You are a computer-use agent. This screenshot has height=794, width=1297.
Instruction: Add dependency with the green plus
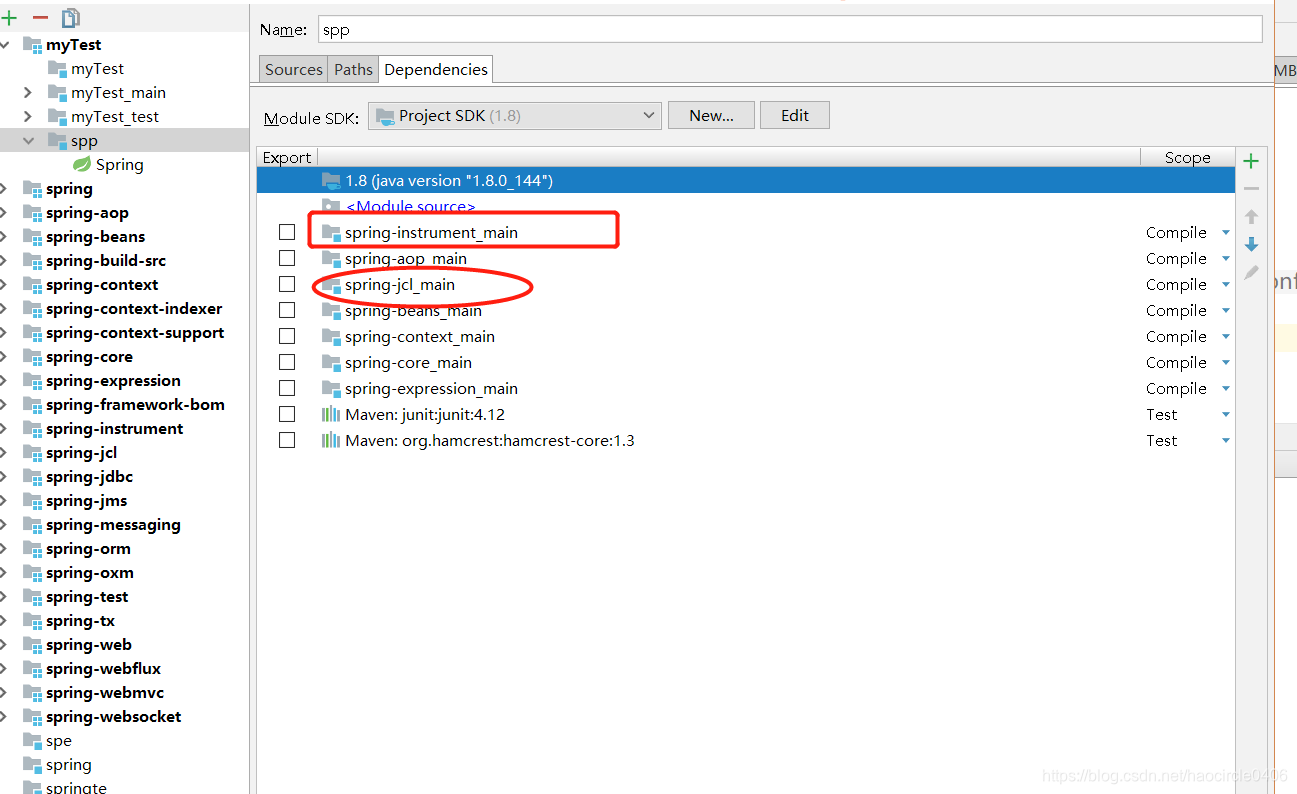tap(1251, 161)
